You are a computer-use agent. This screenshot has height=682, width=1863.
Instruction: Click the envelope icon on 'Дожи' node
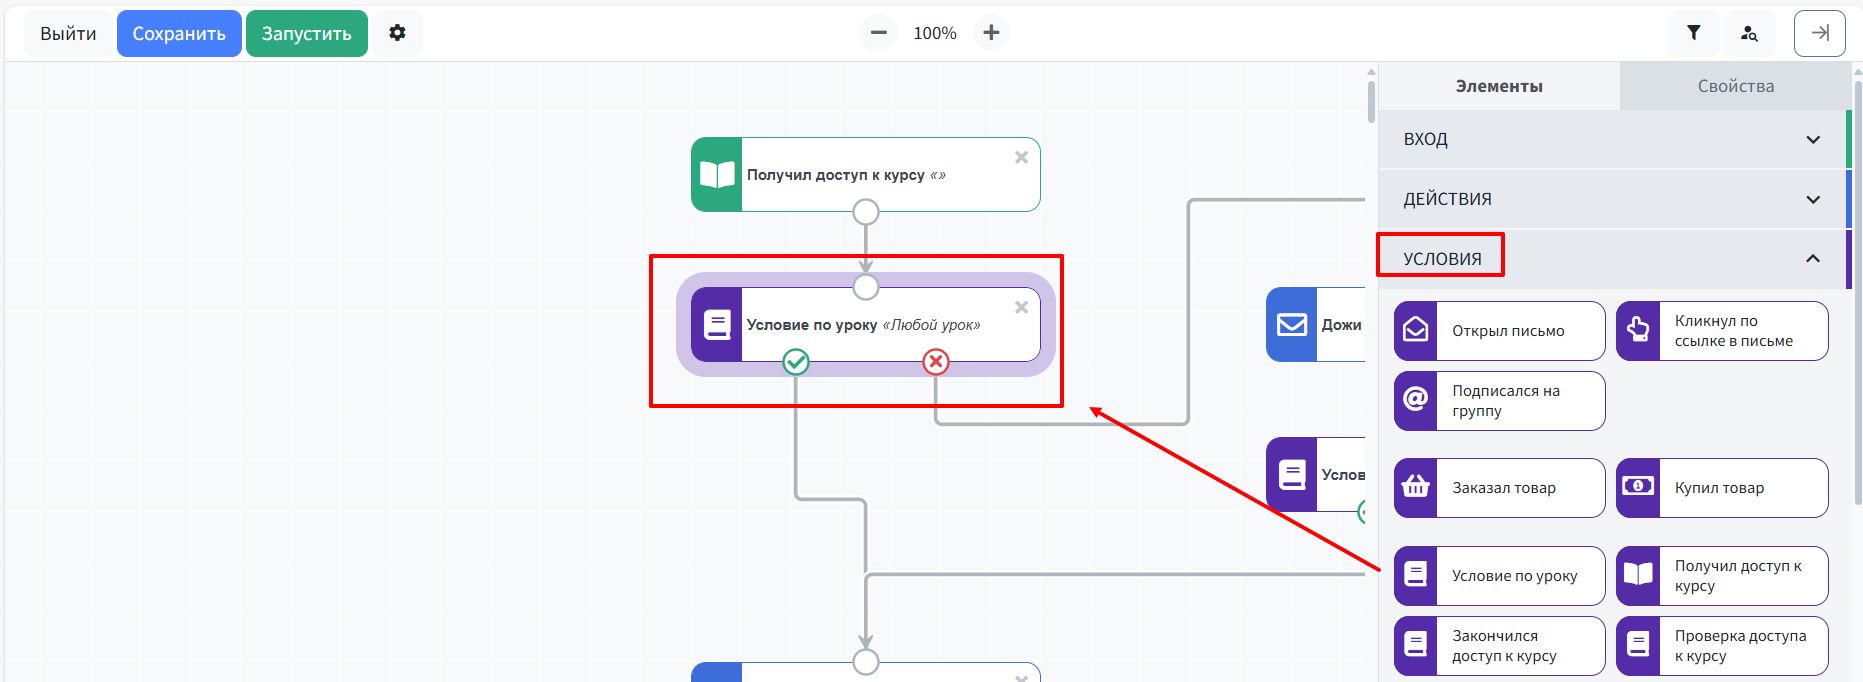click(1292, 325)
